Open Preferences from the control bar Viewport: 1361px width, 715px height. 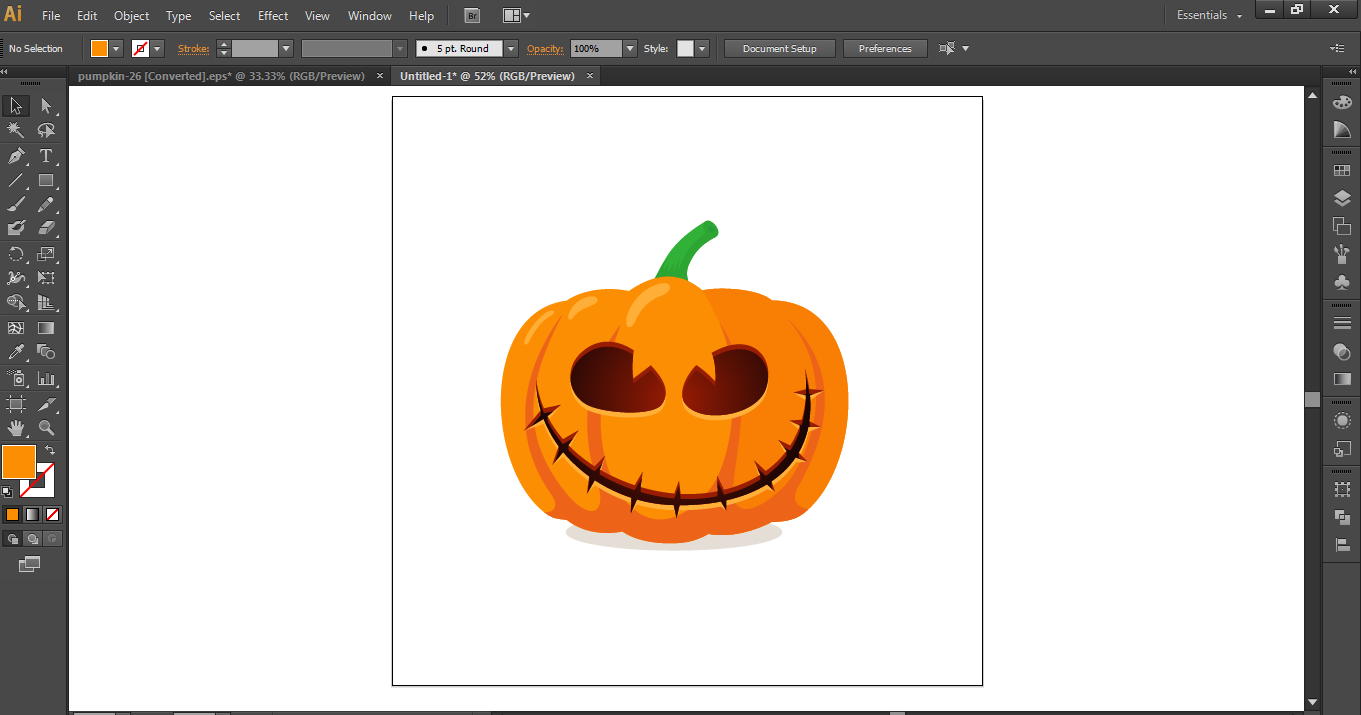point(885,48)
